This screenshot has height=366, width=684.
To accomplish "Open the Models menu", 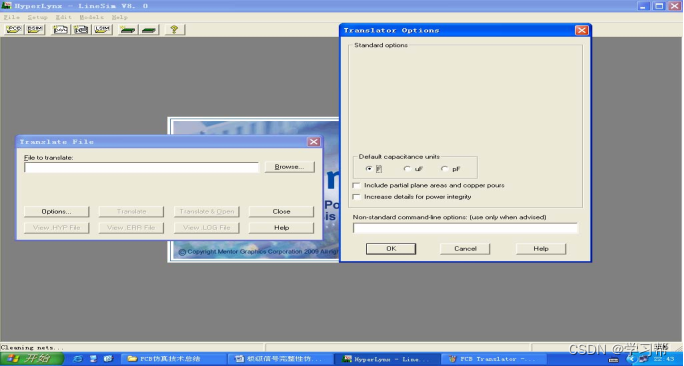I will (x=91, y=17).
